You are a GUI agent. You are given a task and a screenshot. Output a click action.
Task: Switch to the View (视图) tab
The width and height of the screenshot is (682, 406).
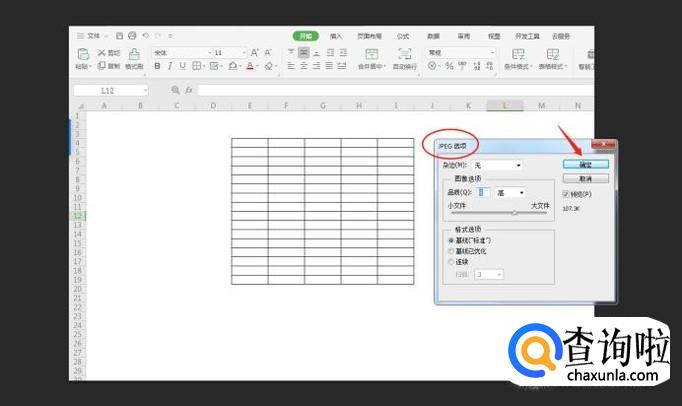point(494,36)
